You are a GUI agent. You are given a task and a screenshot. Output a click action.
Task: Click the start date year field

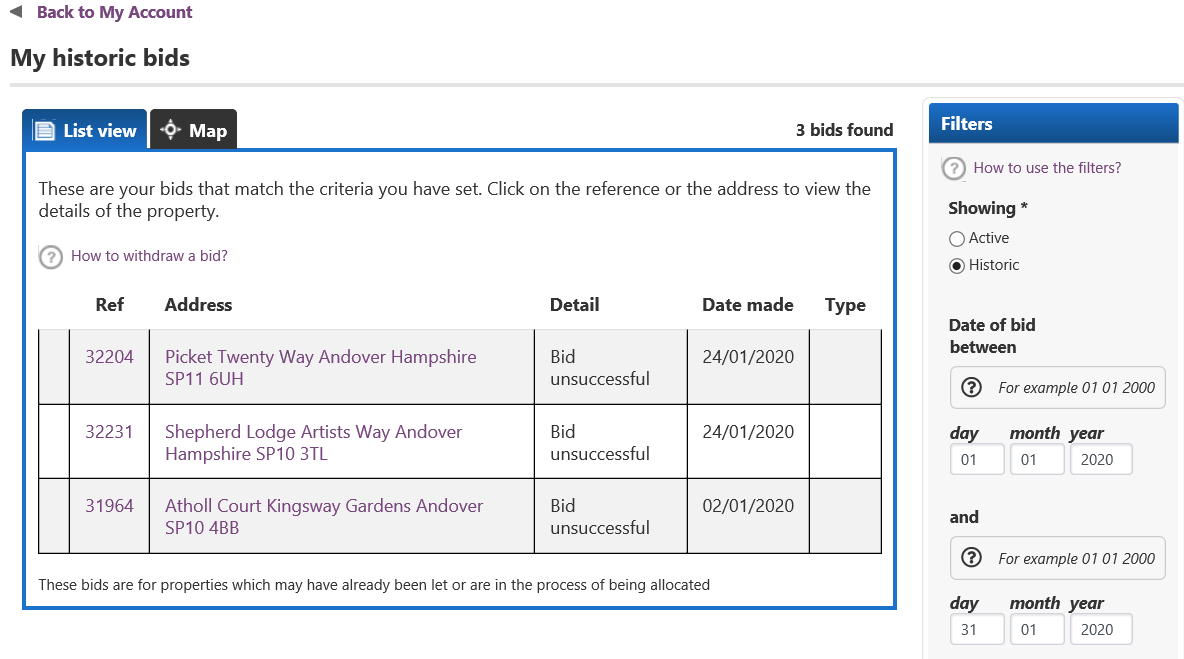1101,460
